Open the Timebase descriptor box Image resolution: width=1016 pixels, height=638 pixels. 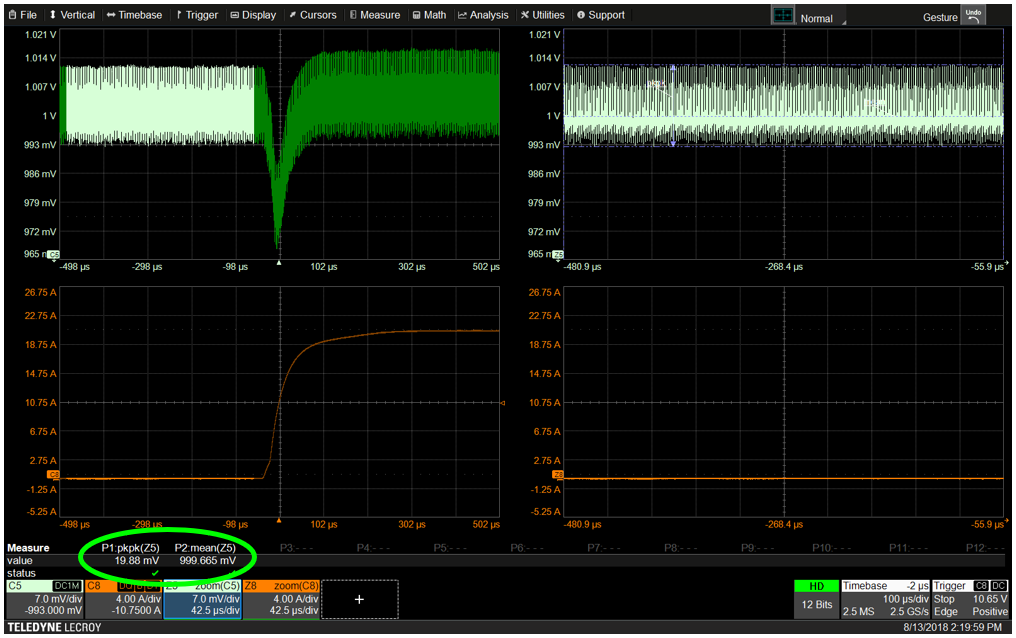pos(884,598)
